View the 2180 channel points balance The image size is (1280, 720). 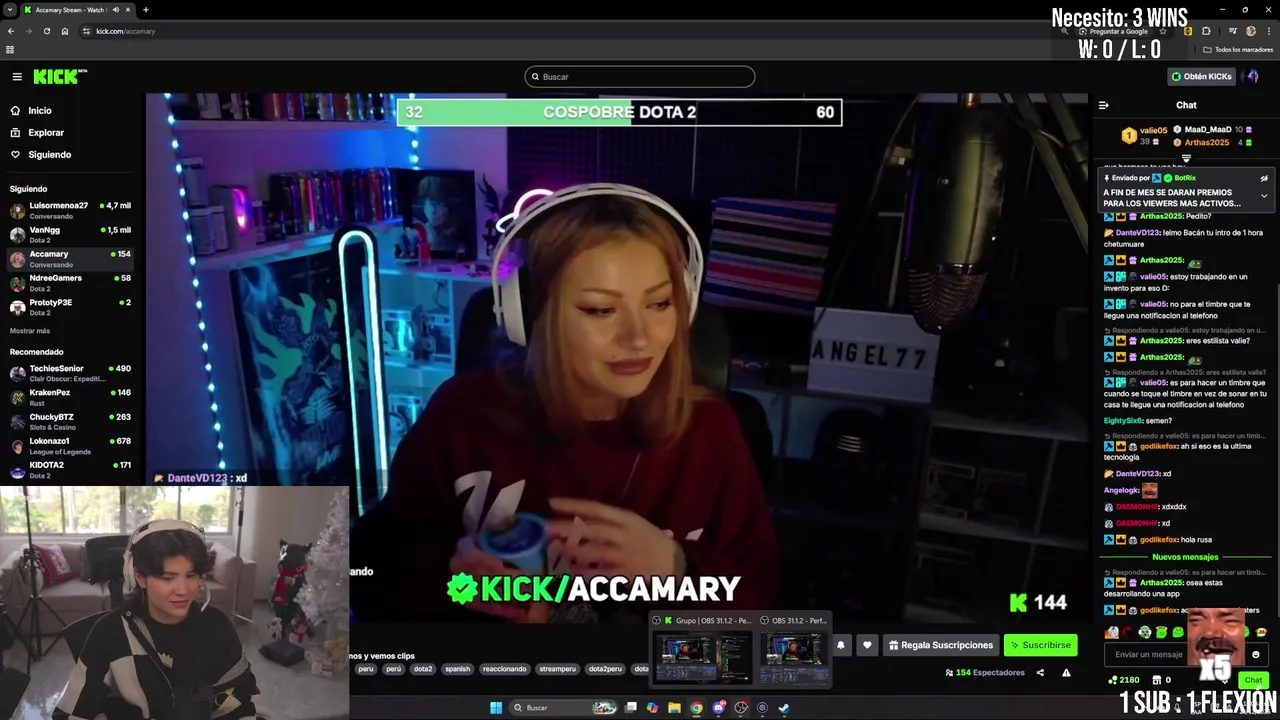tap(1124, 680)
